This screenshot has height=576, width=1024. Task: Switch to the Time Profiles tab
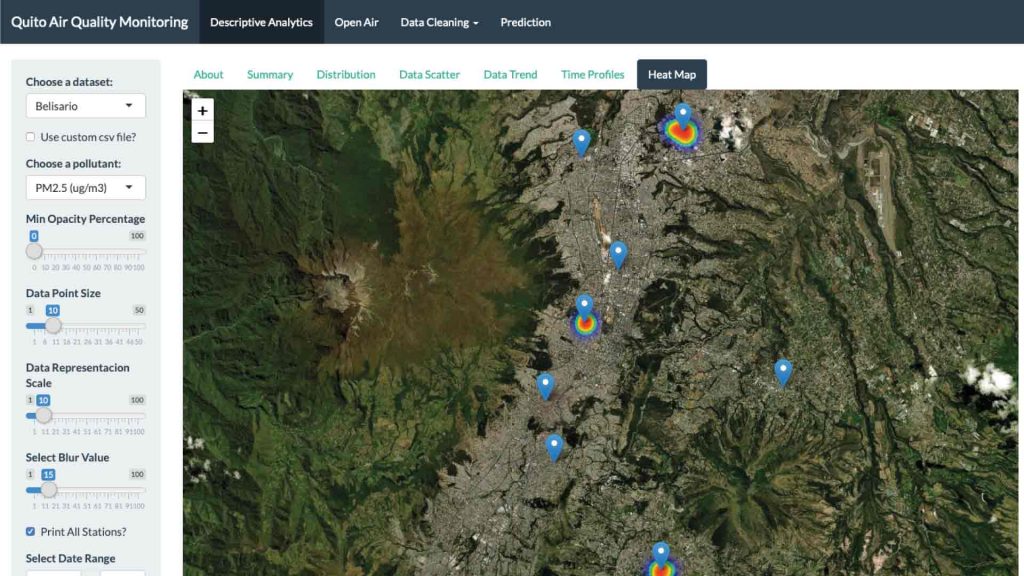(592, 75)
